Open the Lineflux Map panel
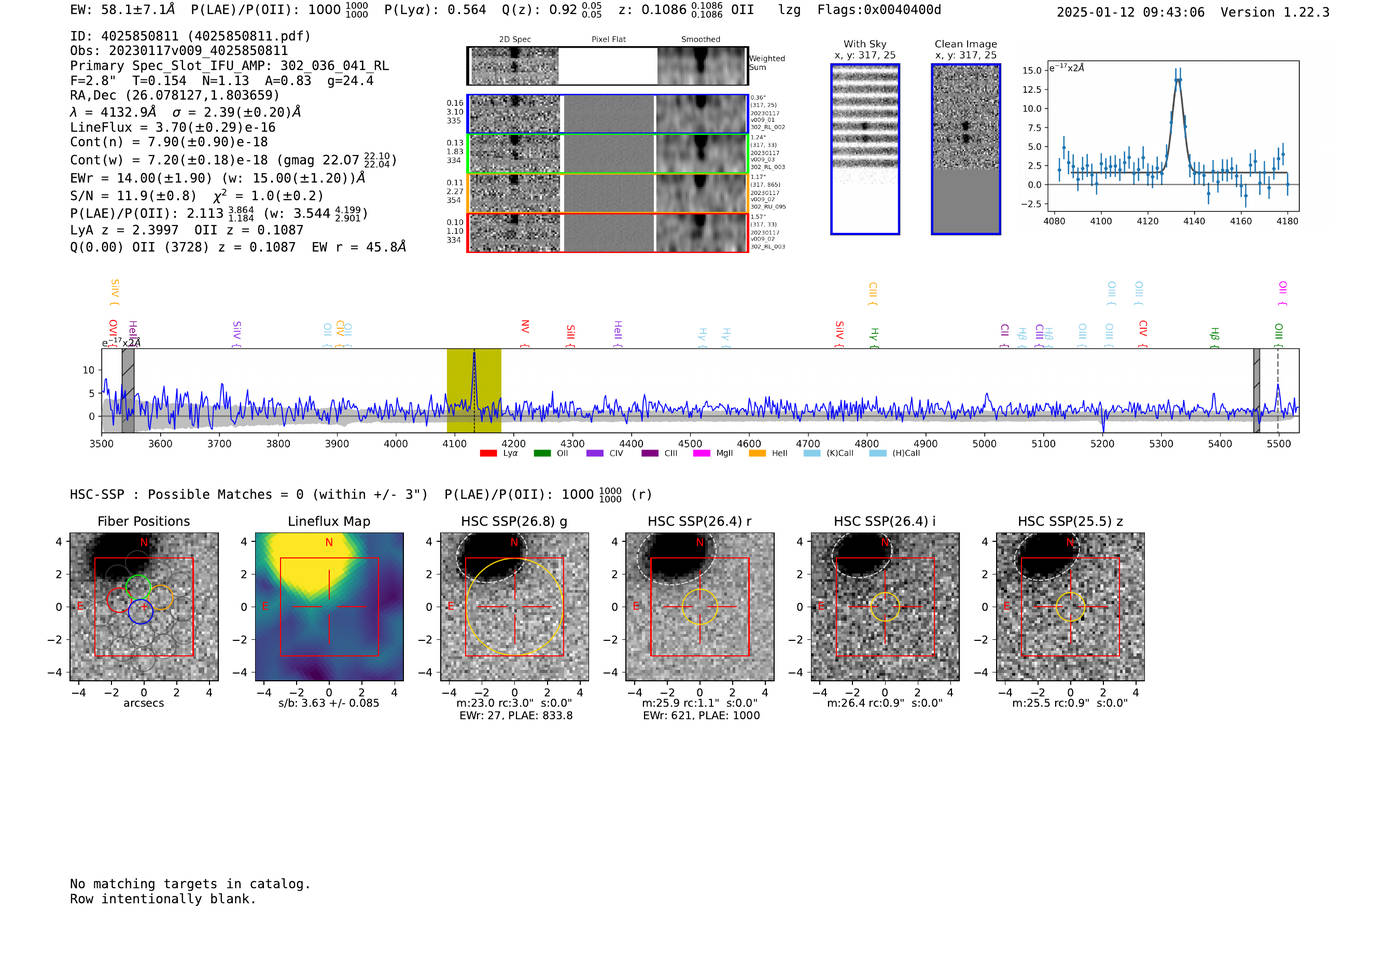This screenshot has height=953, width=1400. tap(329, 607)
